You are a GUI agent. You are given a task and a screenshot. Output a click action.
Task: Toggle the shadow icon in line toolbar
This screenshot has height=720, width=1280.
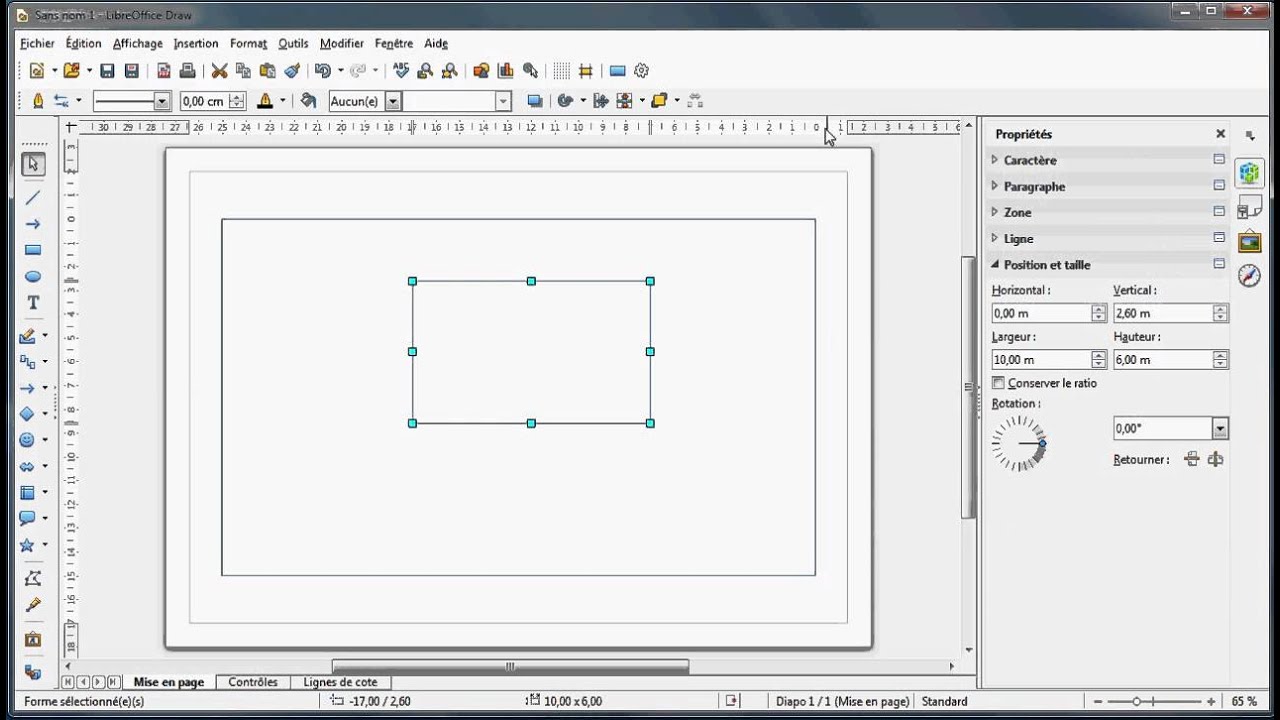[534, 101]
